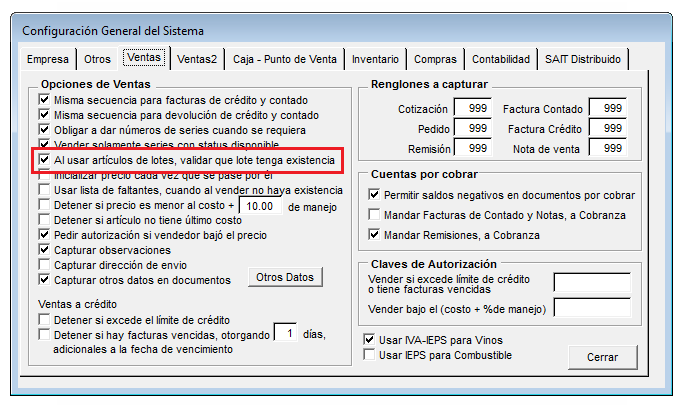Check Mandar Facturas de Contado y Notas, a Cobranza
The image size is (690, 412).
(374, 215)
